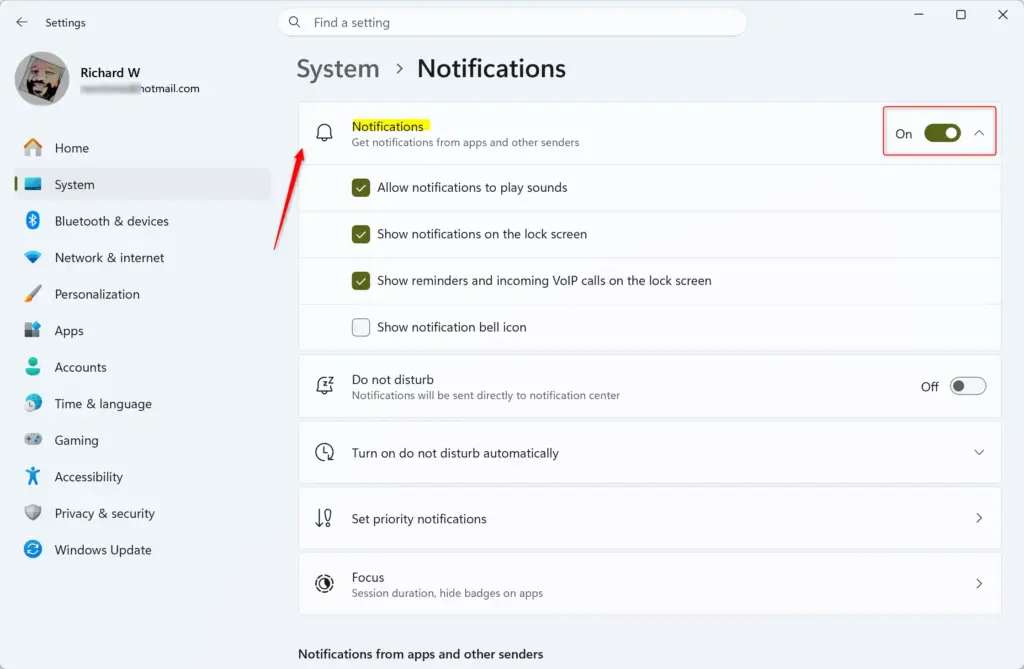
Task: Click the back arrow in Settings
Action: (x=22, y=22)
